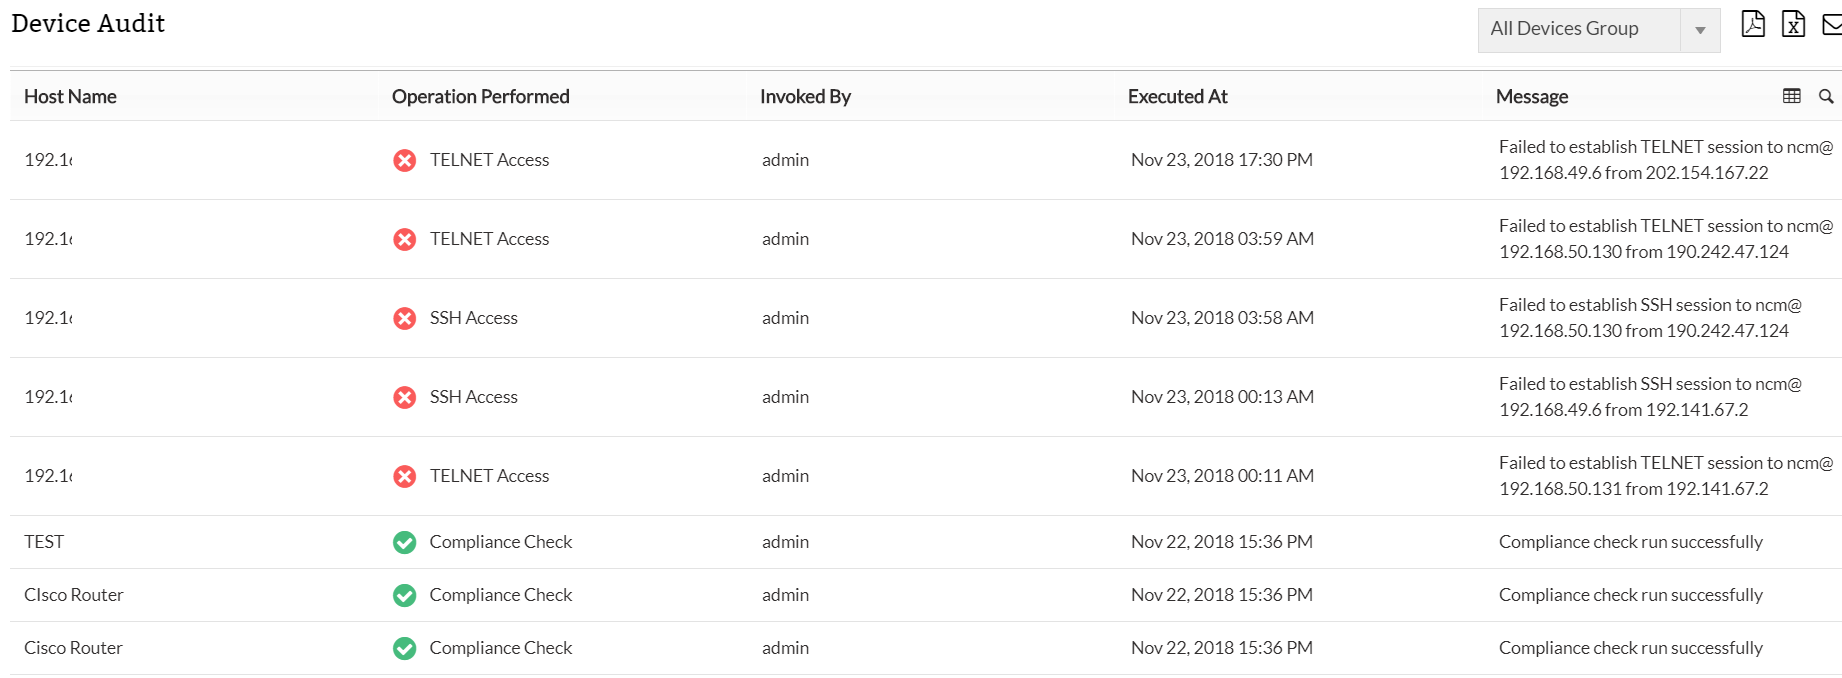Image resolution: width=1842 pixels, height=678 pixels.
Task: Open the All Devices Group dropdown
Action: pos(1579,29)
